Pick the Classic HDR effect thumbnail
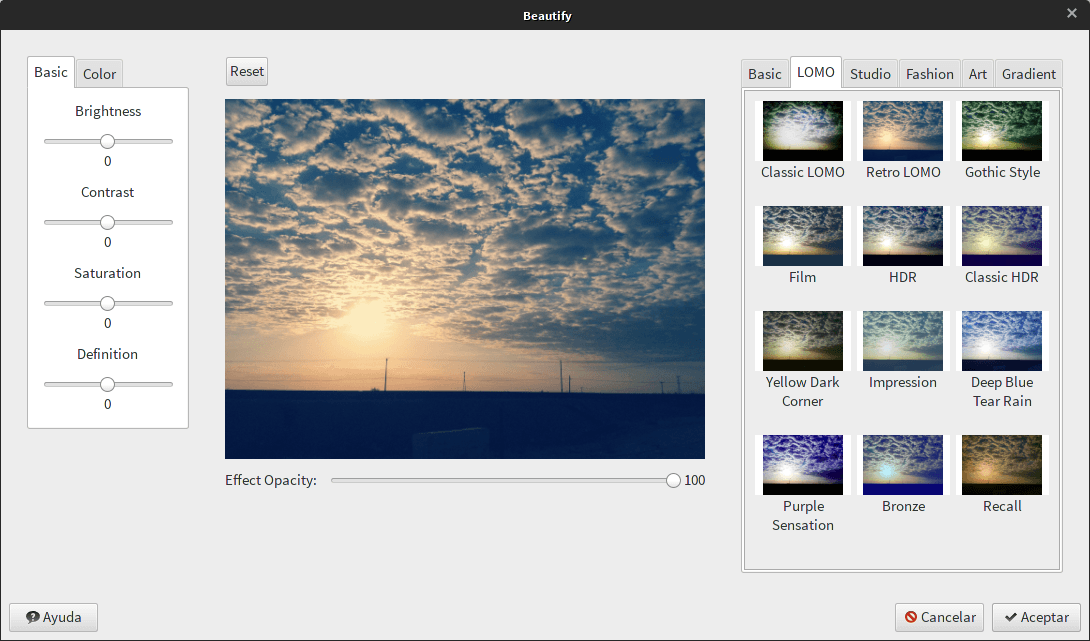The image size is (1090, 641). (x=1001, y=236)
